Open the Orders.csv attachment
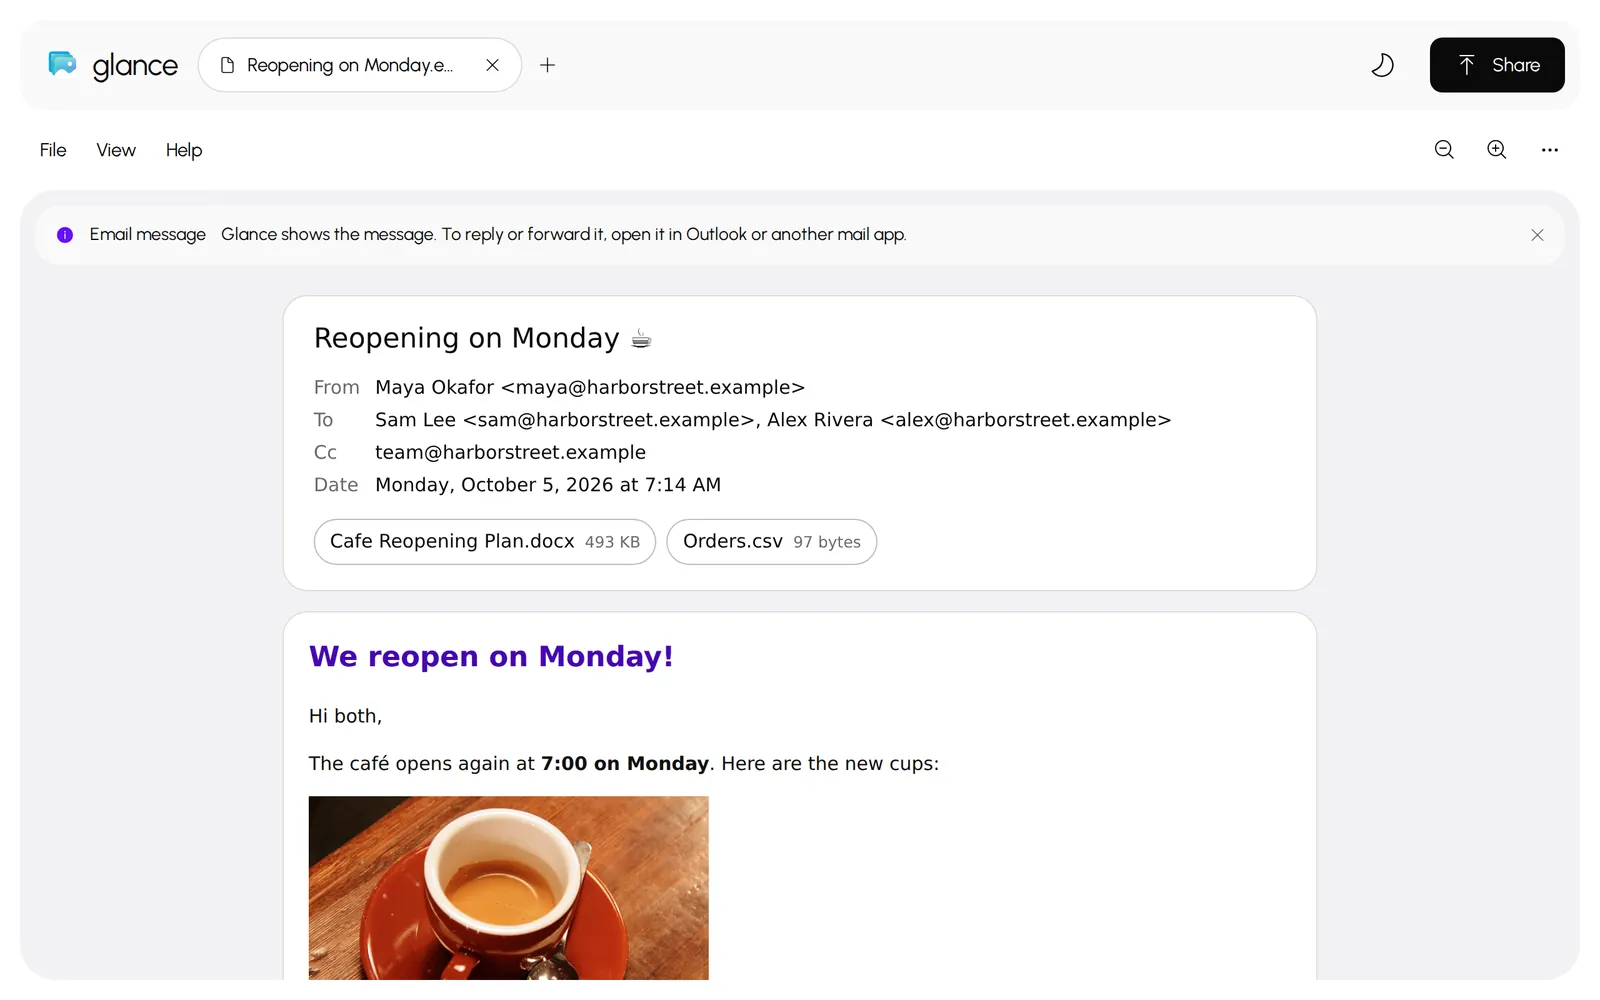This screenshot has width=1600, height=1000. click(x=772, y=542)
